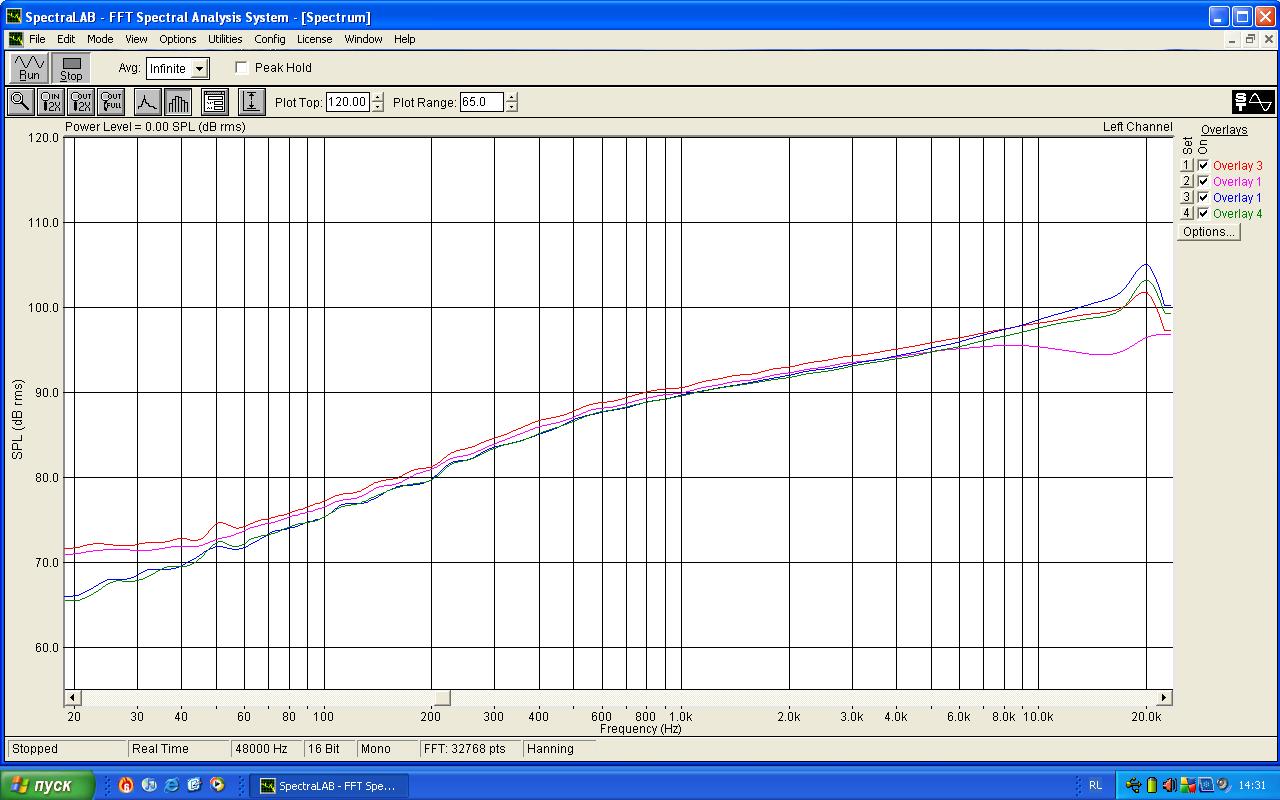Uncheck the magenta Overlay 1 checkbox
Image resolution: width=1280 pixels, height=800 pixels.
pos(1203,182)
